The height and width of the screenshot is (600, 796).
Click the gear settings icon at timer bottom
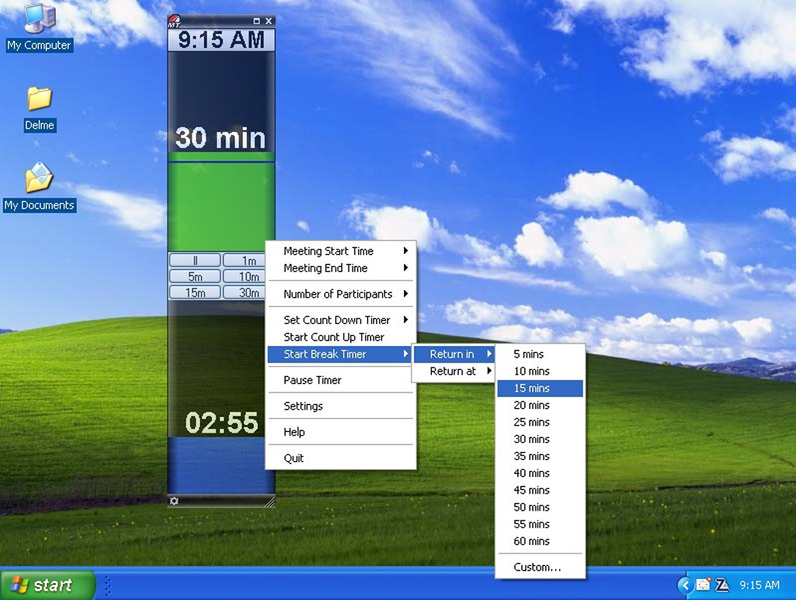pos(174,501)
